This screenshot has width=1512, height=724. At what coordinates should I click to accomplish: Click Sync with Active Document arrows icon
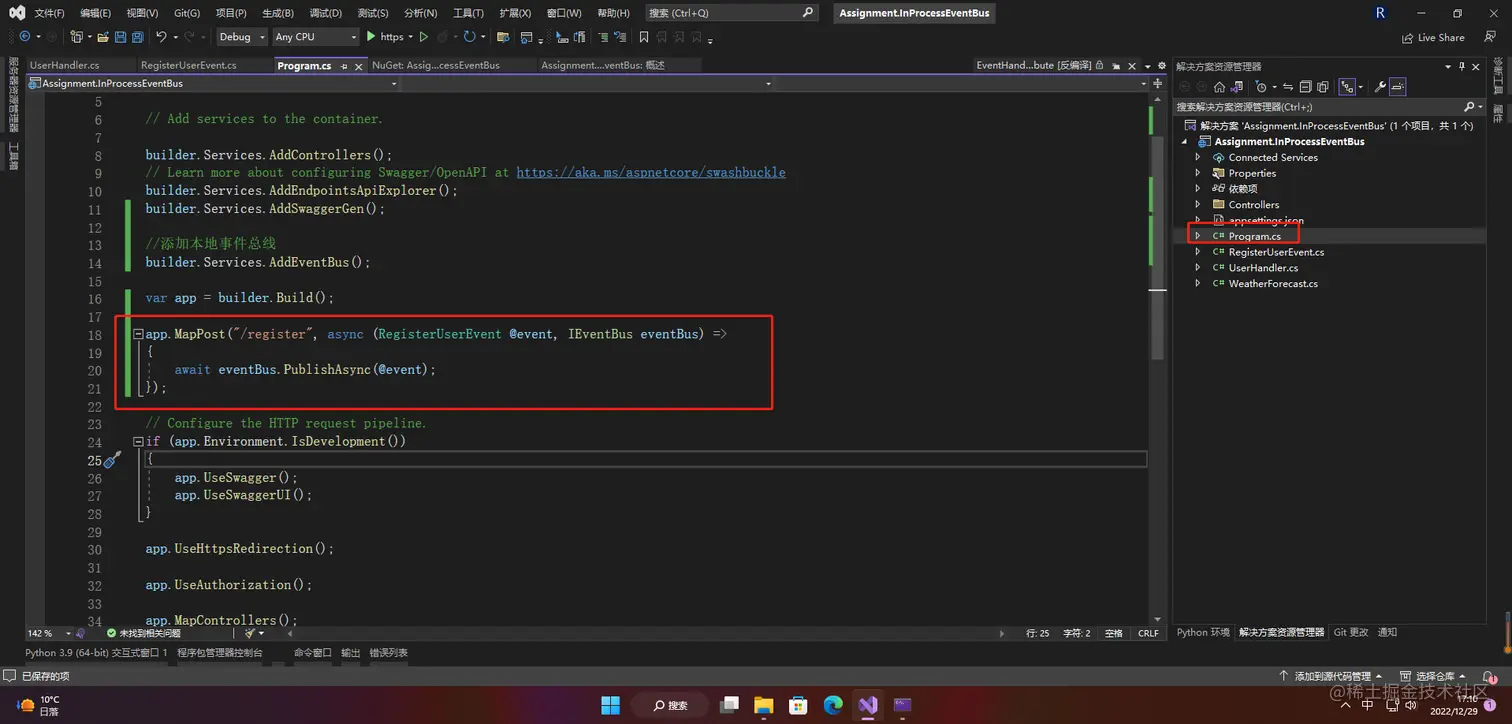[1288, 87]
